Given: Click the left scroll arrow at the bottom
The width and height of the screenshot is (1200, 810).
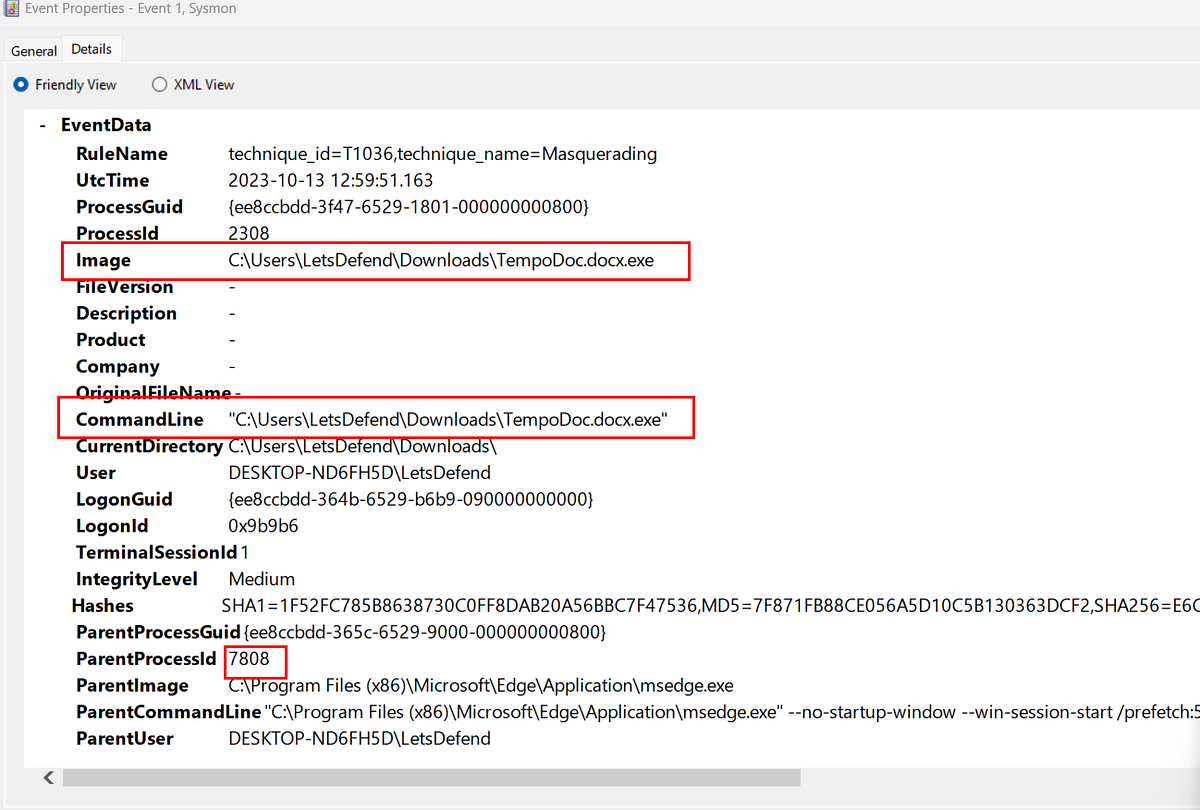Looking at the screenshot, I should [x=48, y=777].
